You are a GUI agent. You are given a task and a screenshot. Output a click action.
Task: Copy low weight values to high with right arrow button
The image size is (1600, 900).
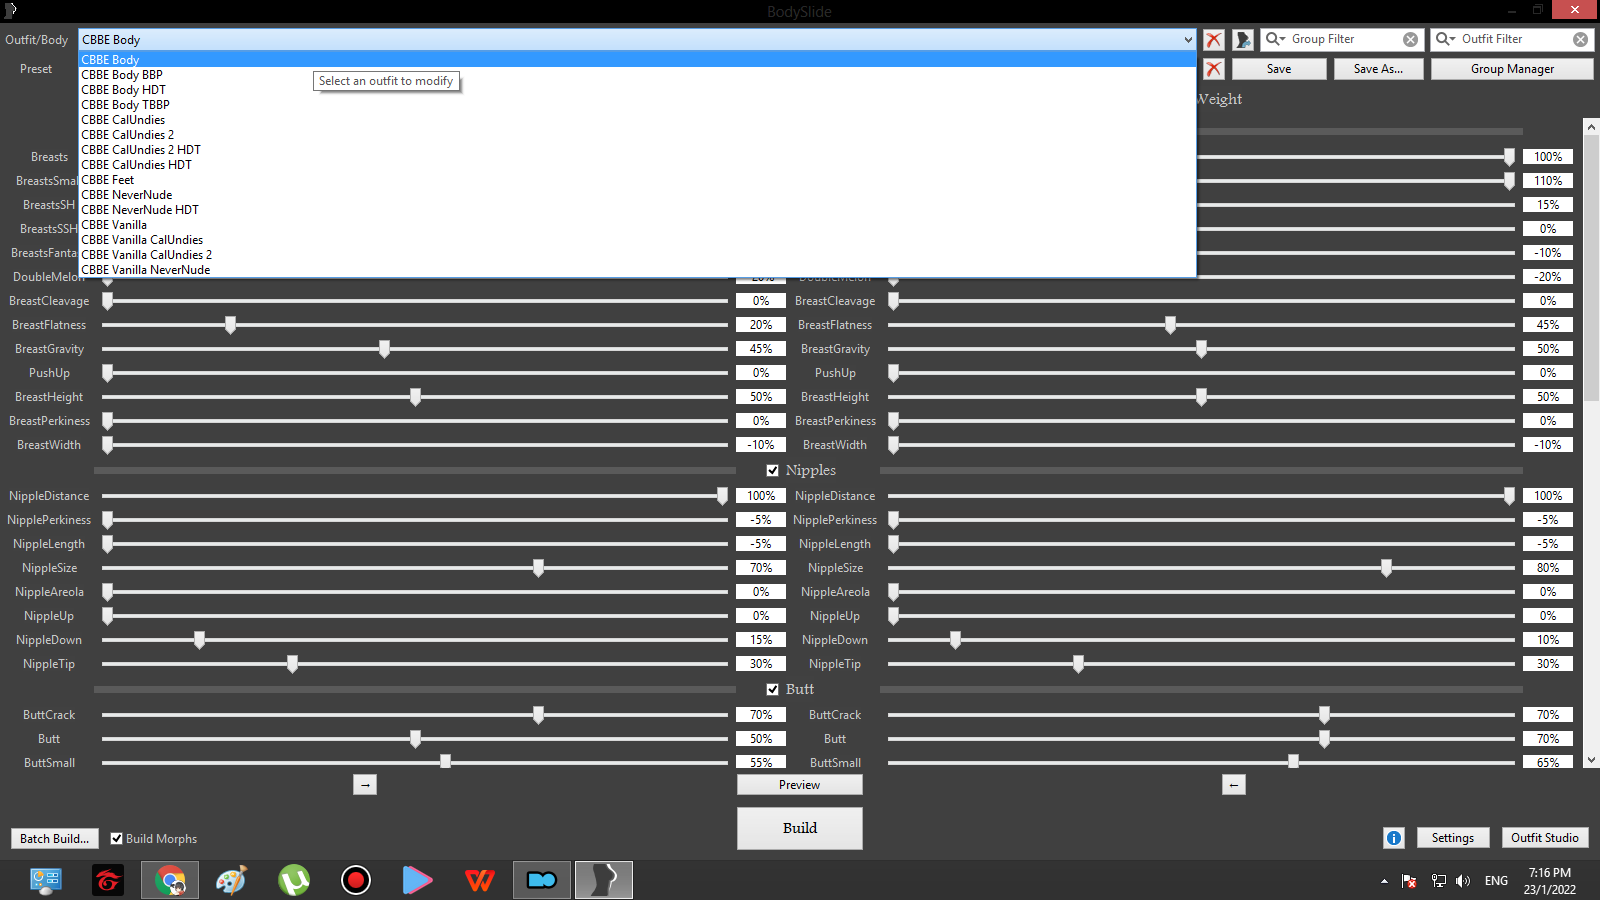tap(365, 785)
